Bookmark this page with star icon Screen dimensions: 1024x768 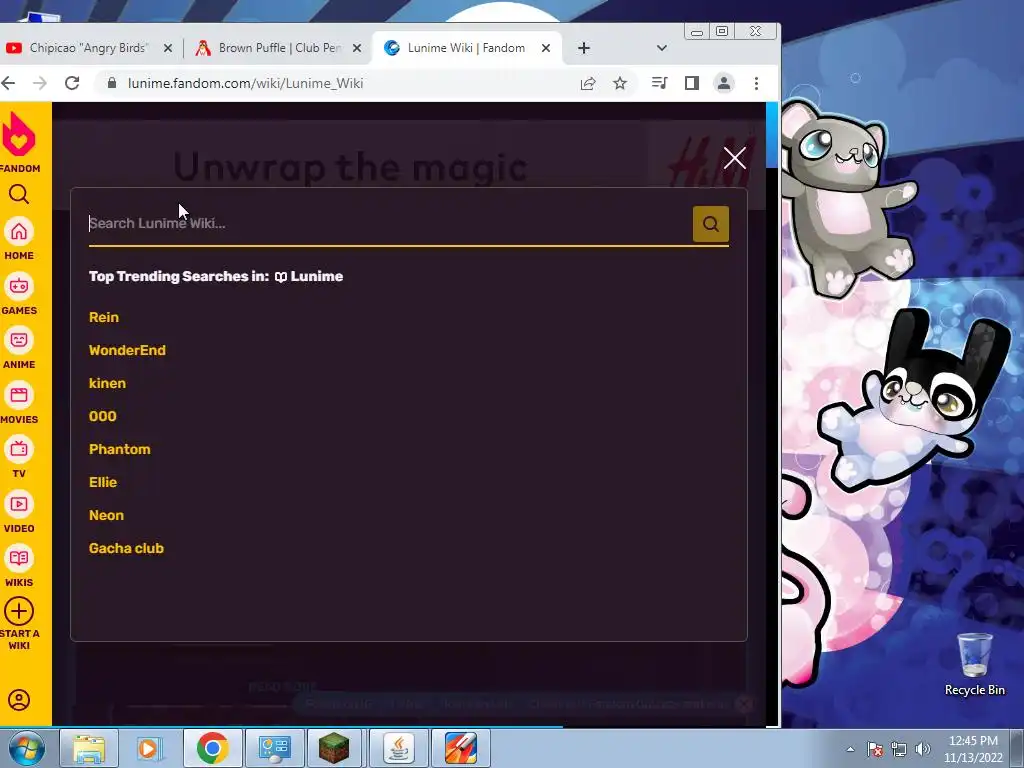[x=620, y=83]
